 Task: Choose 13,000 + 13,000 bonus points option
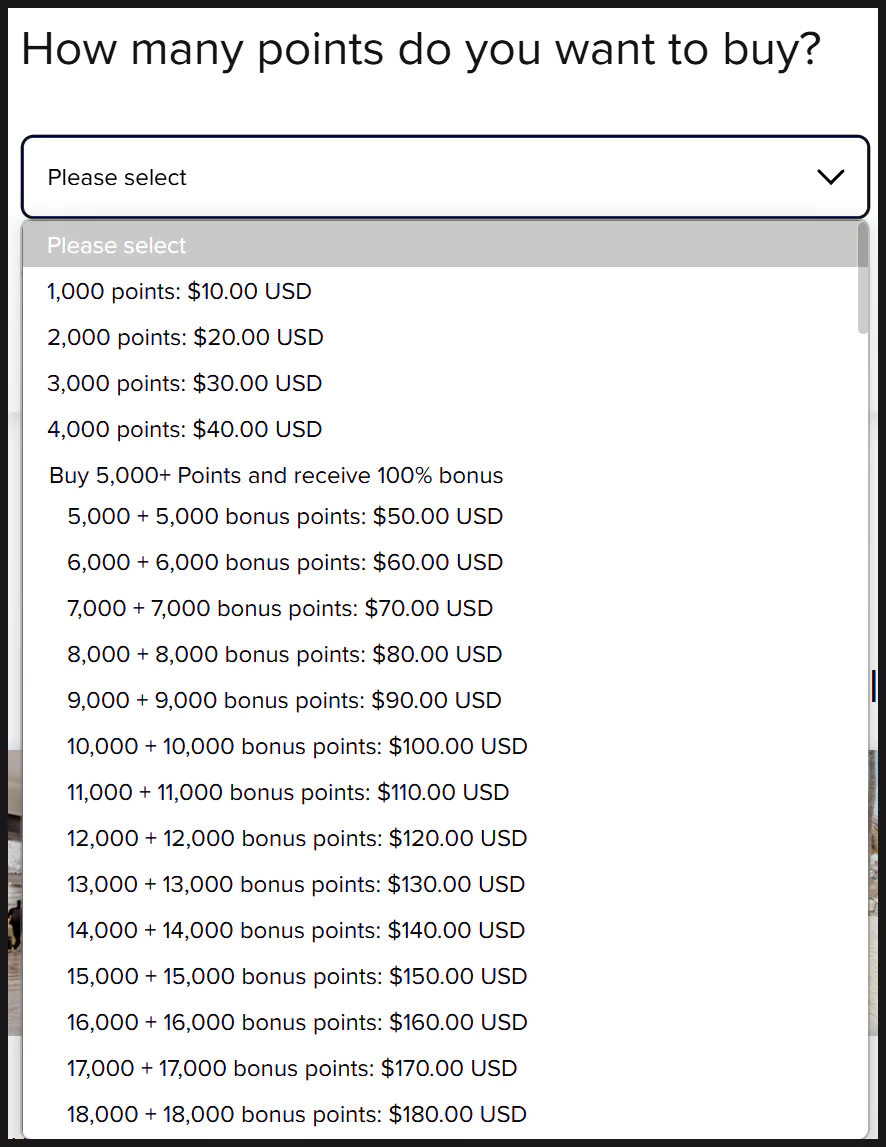pos(296,885)
